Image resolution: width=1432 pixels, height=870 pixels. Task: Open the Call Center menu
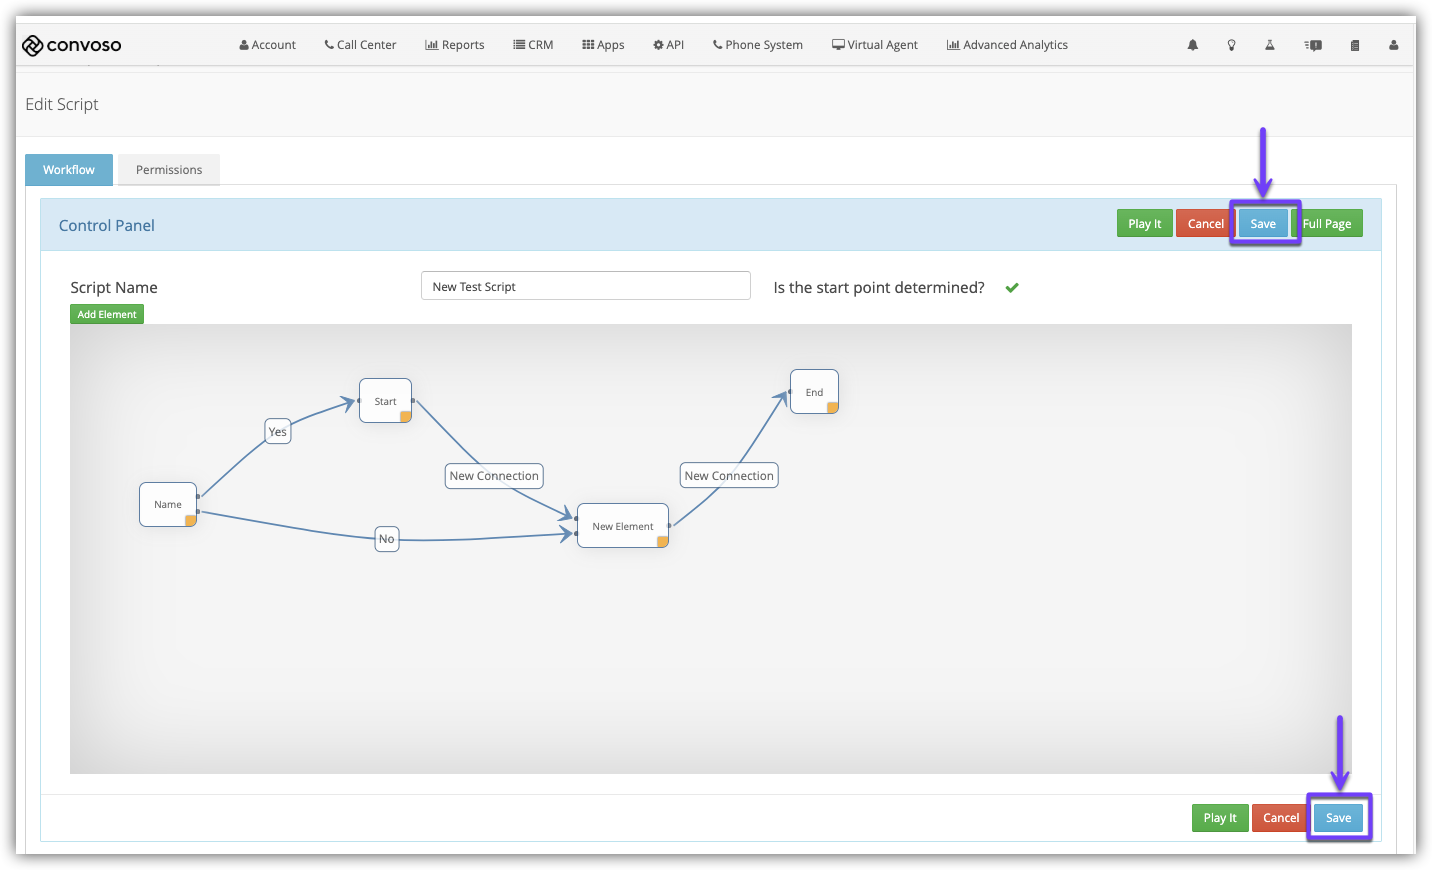[360, 45]
